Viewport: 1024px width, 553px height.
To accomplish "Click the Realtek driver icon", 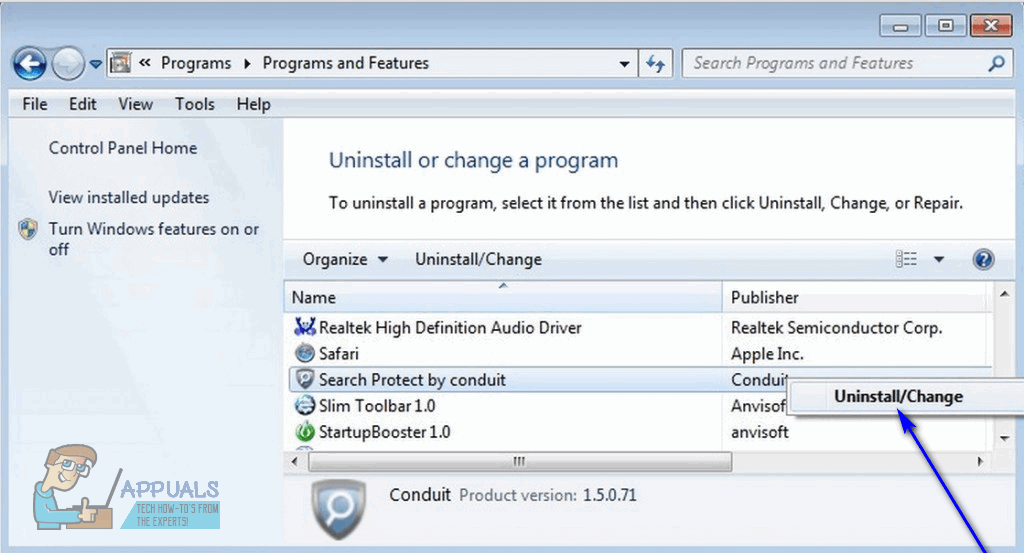I will 305,326.
